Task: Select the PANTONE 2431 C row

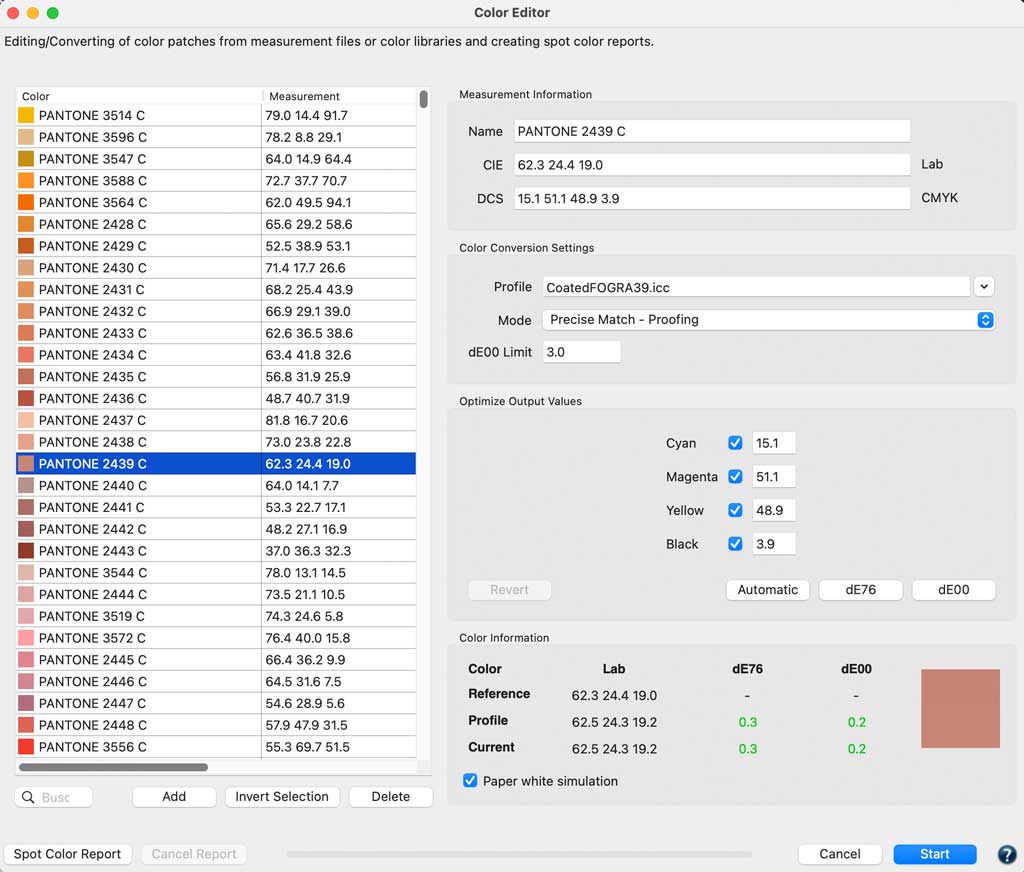Action: (216, 289)
